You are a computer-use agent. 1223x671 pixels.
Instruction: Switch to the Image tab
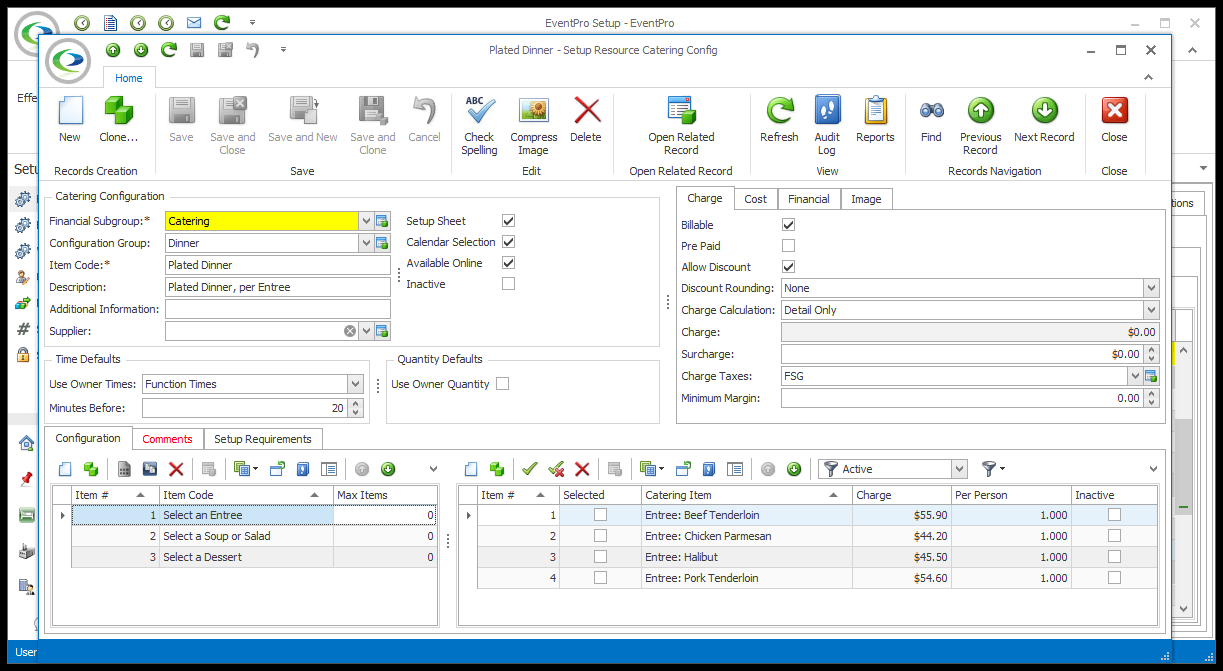(x=866, y=199)
